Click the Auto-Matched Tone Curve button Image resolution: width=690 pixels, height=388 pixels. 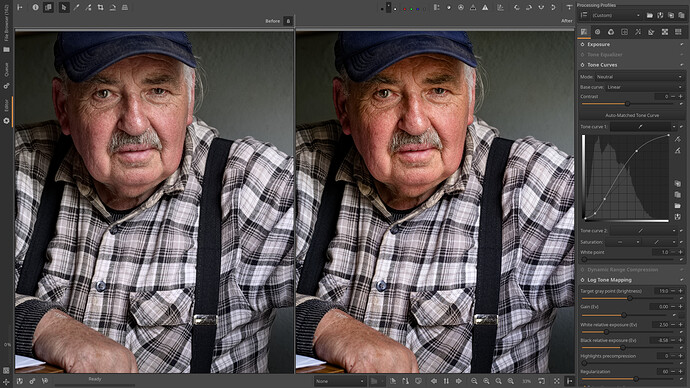coord(632,115)
